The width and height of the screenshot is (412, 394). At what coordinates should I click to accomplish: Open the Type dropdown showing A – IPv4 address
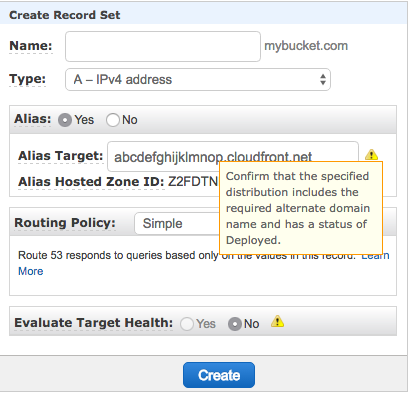(198, 80)
